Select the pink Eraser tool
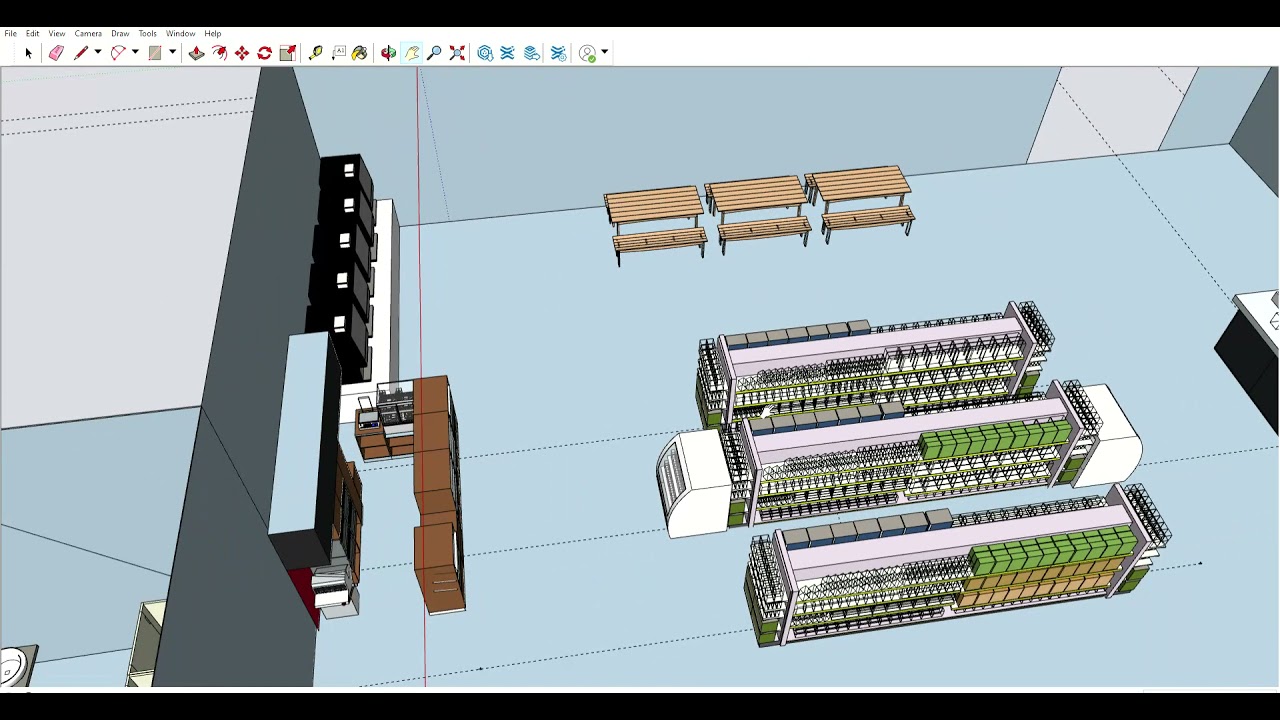1280x720 pixels. pyautogui.click(x=56, y=53)
